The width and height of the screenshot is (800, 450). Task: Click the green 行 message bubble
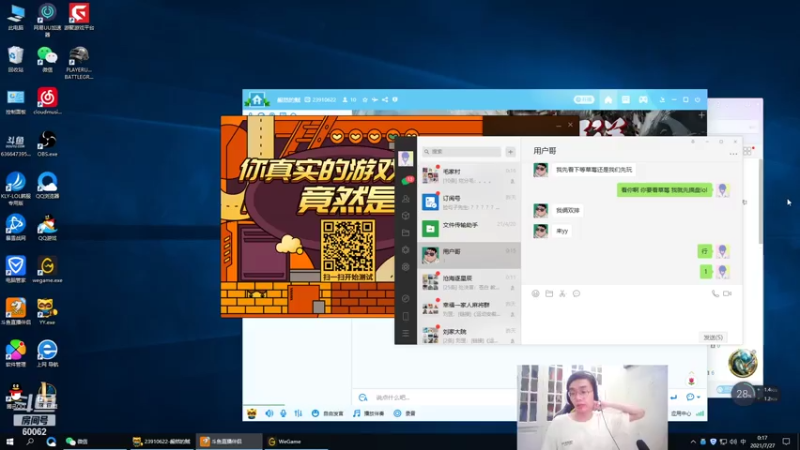(x=705, y=251)
